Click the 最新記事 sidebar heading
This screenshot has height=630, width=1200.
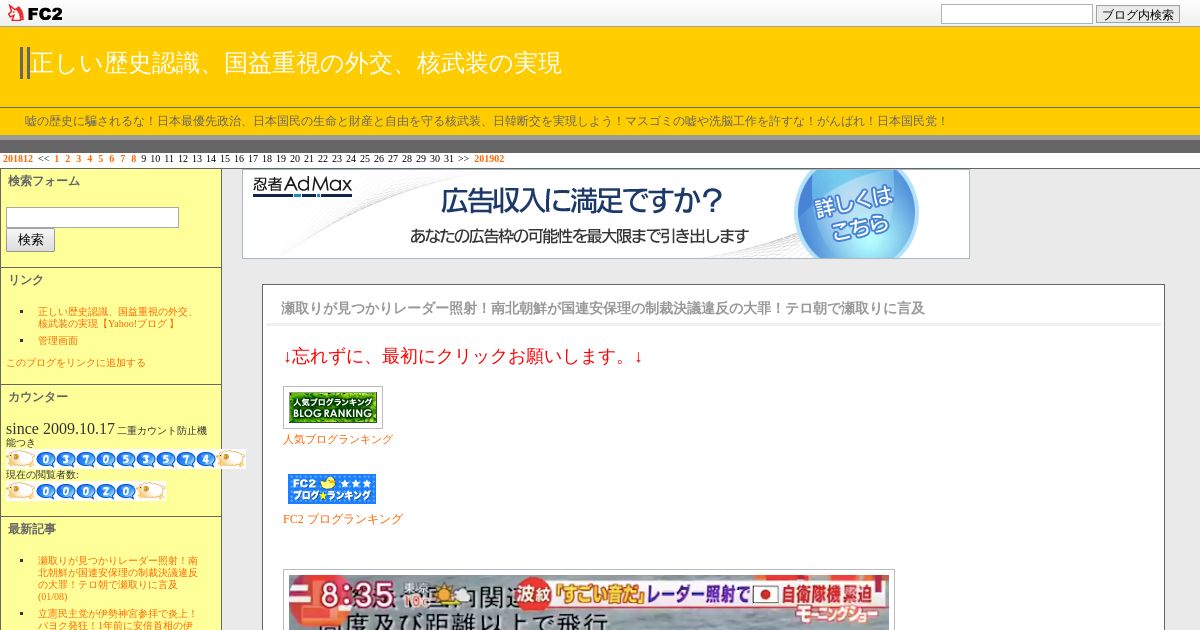(x=32, y=529)
